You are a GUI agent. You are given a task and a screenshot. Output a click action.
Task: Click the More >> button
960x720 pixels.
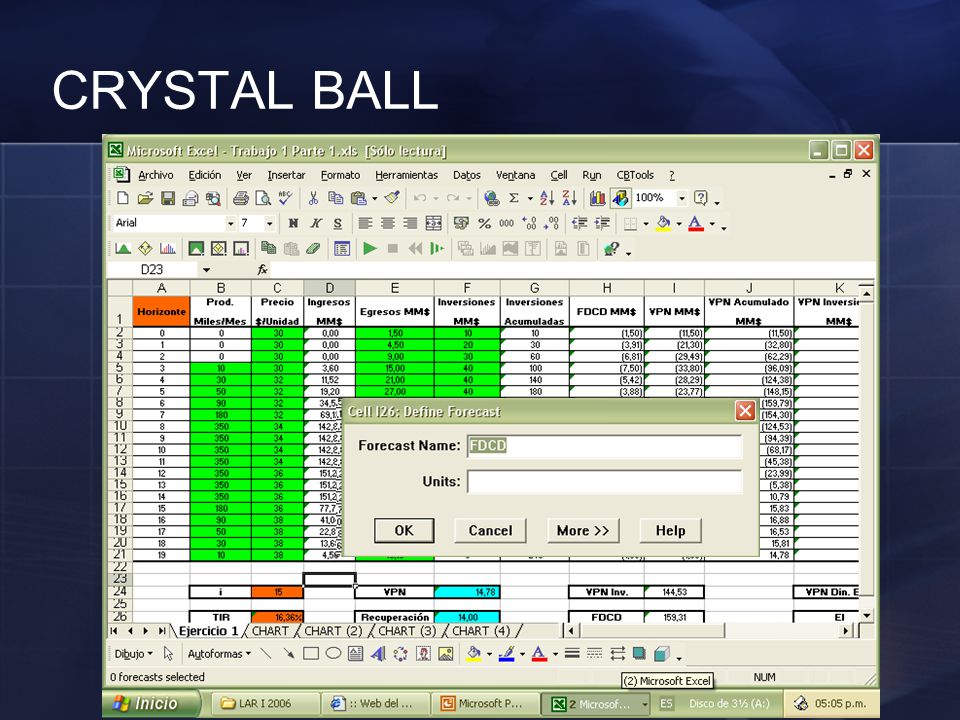click(x=583, y=530)
